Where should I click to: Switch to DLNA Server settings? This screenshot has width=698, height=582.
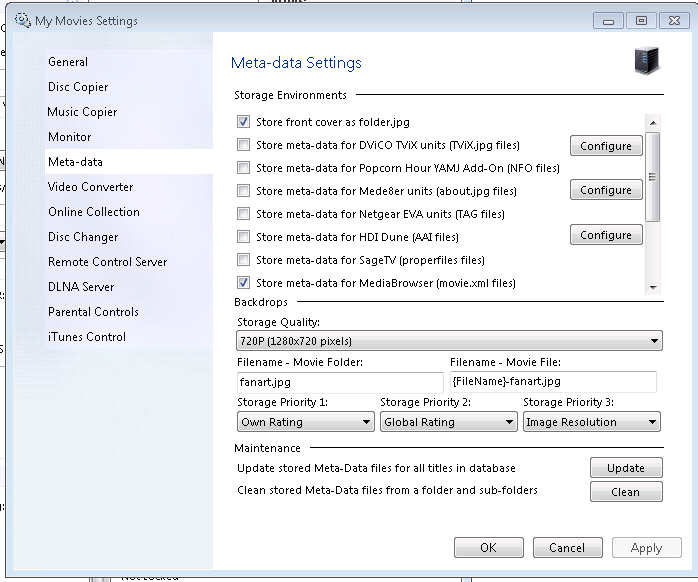(81, 287)
